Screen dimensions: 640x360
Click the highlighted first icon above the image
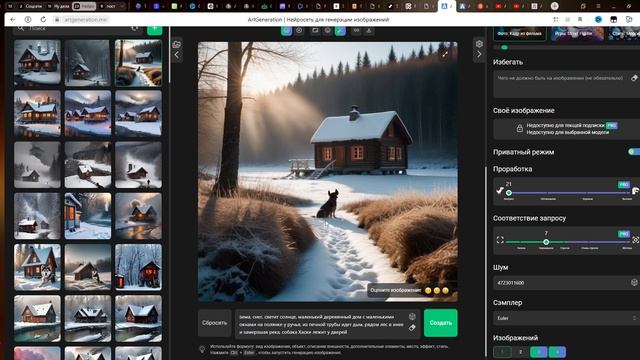[x=287, y=31]
